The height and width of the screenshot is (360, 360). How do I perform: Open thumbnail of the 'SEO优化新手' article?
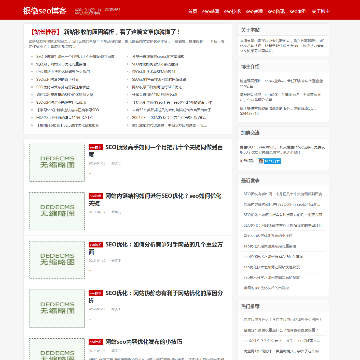click(57, 163)
